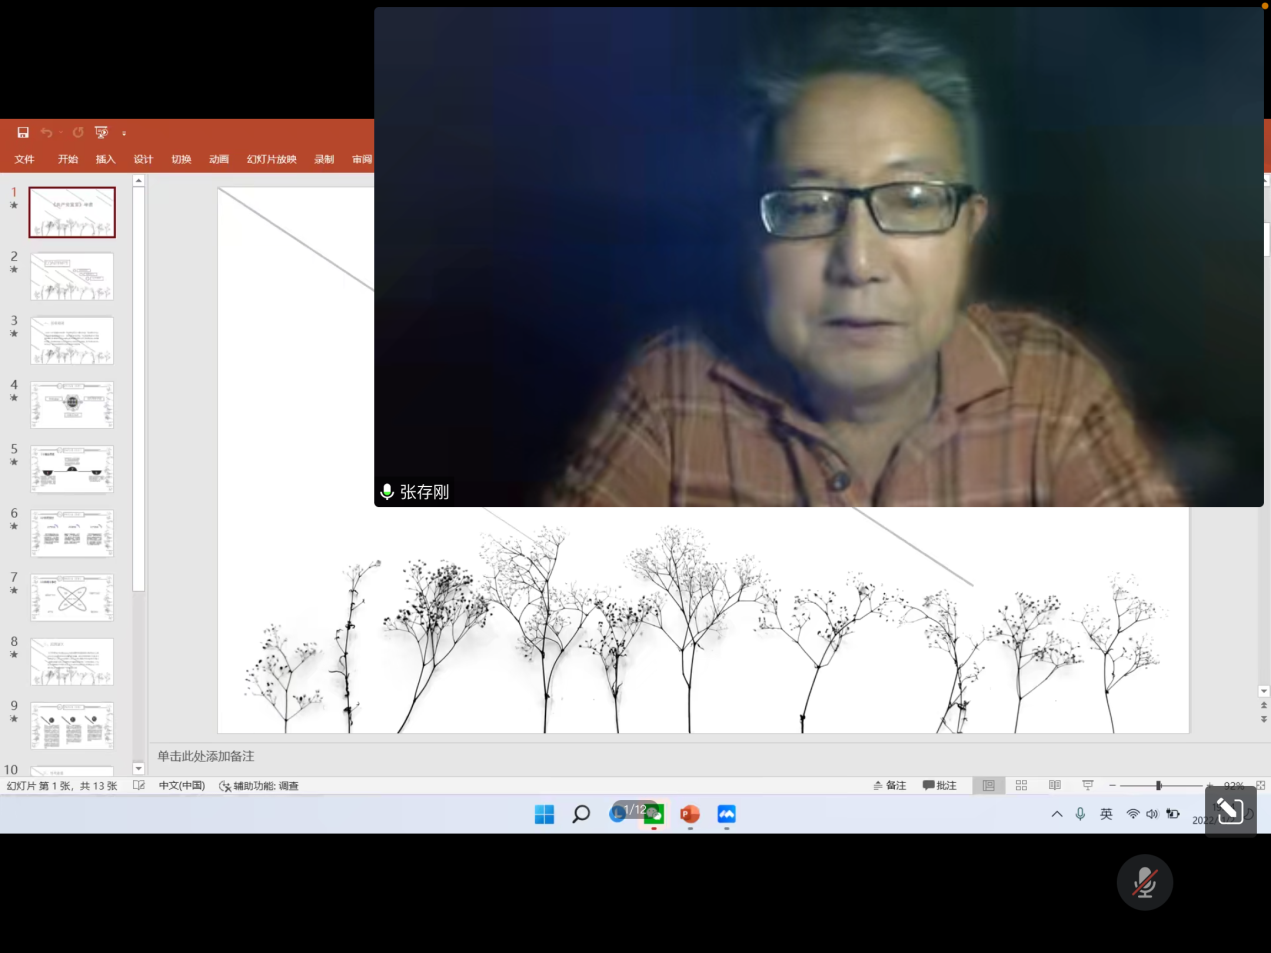Click the annotation pen floating button

[x=1230, y=811]
